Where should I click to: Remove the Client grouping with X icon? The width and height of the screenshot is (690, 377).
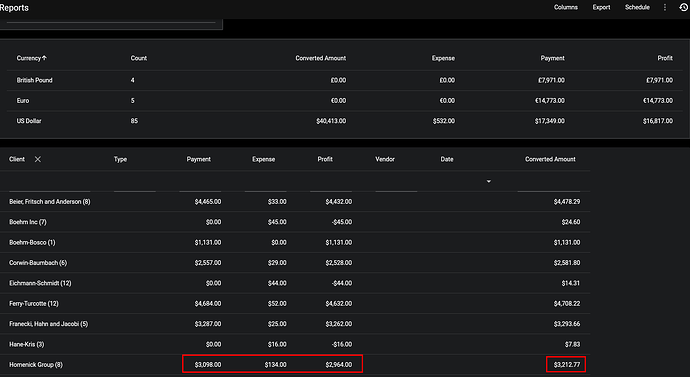38,159
